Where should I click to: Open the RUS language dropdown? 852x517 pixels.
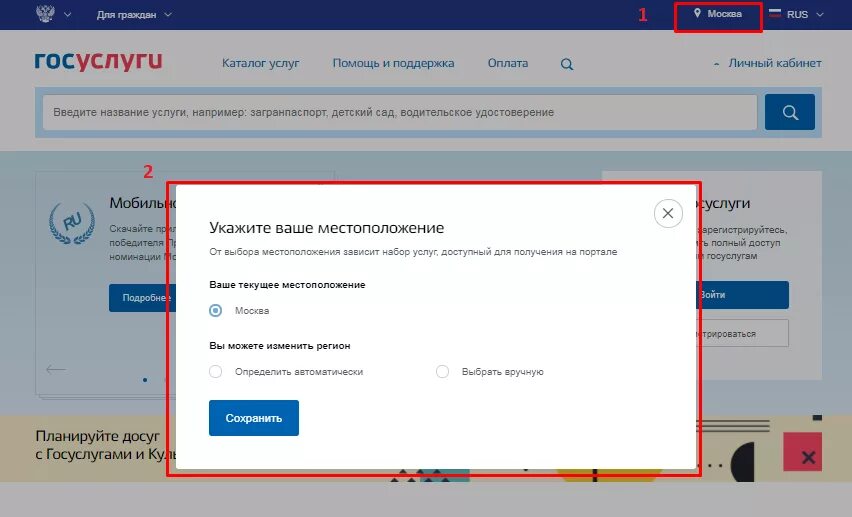pyautogui.click(x=805, y=15)
